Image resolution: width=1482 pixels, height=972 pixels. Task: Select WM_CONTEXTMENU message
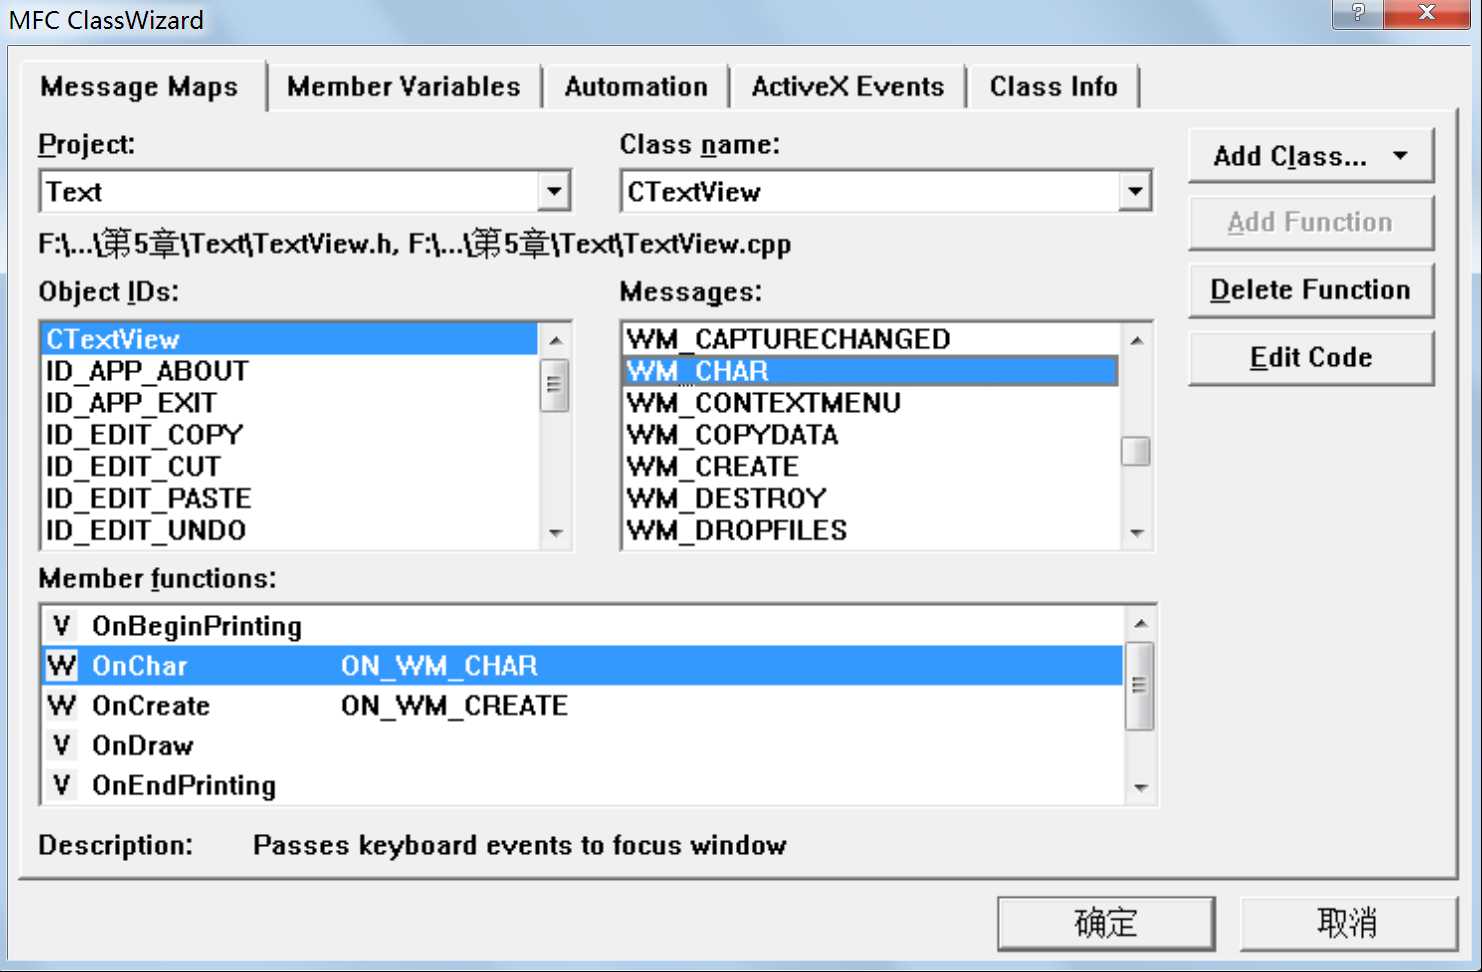pyautogui.click(x=871, y=403)
